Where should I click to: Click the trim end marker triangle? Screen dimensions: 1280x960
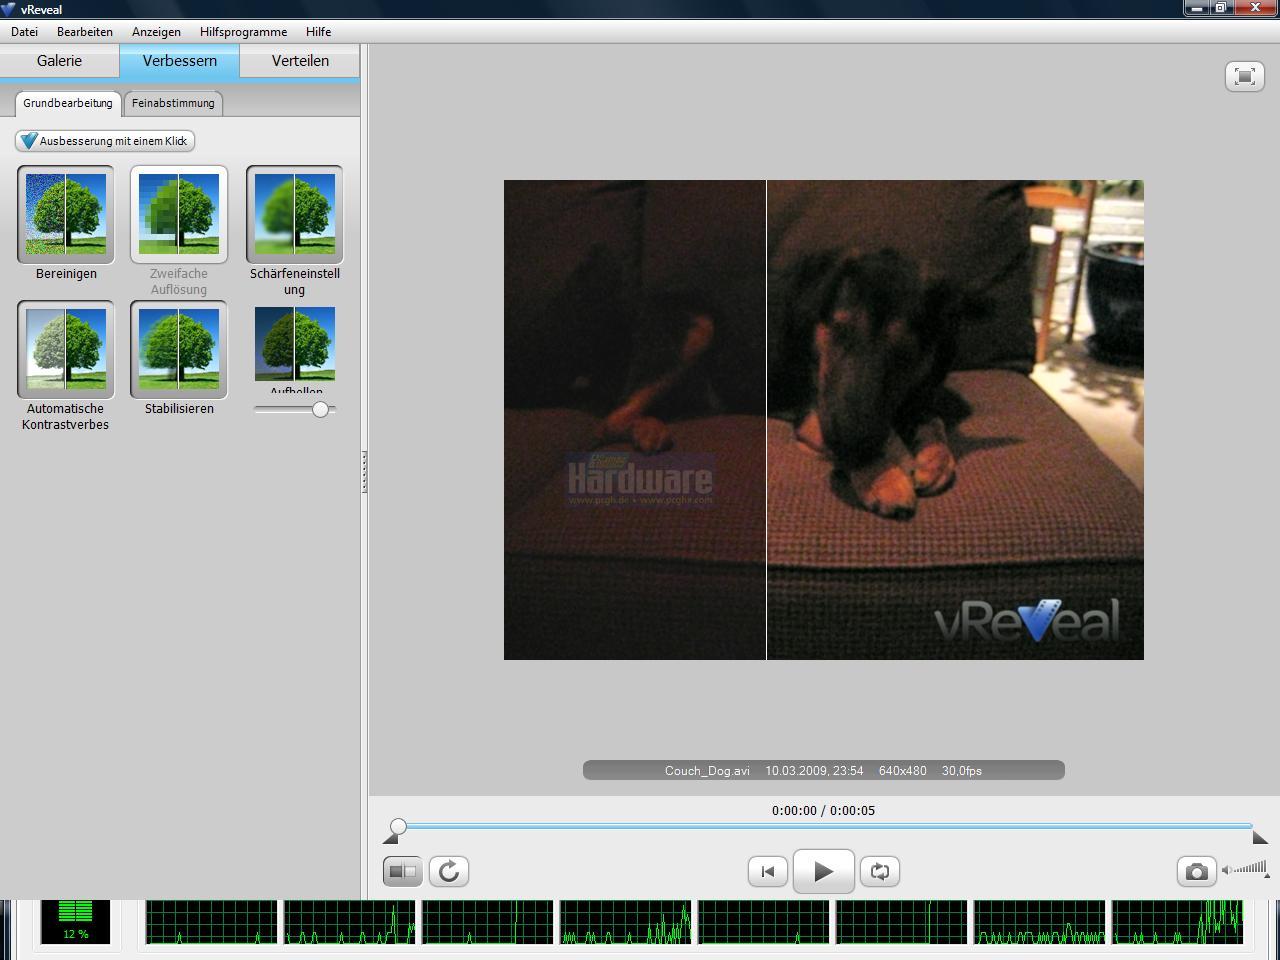(1260, 838)
